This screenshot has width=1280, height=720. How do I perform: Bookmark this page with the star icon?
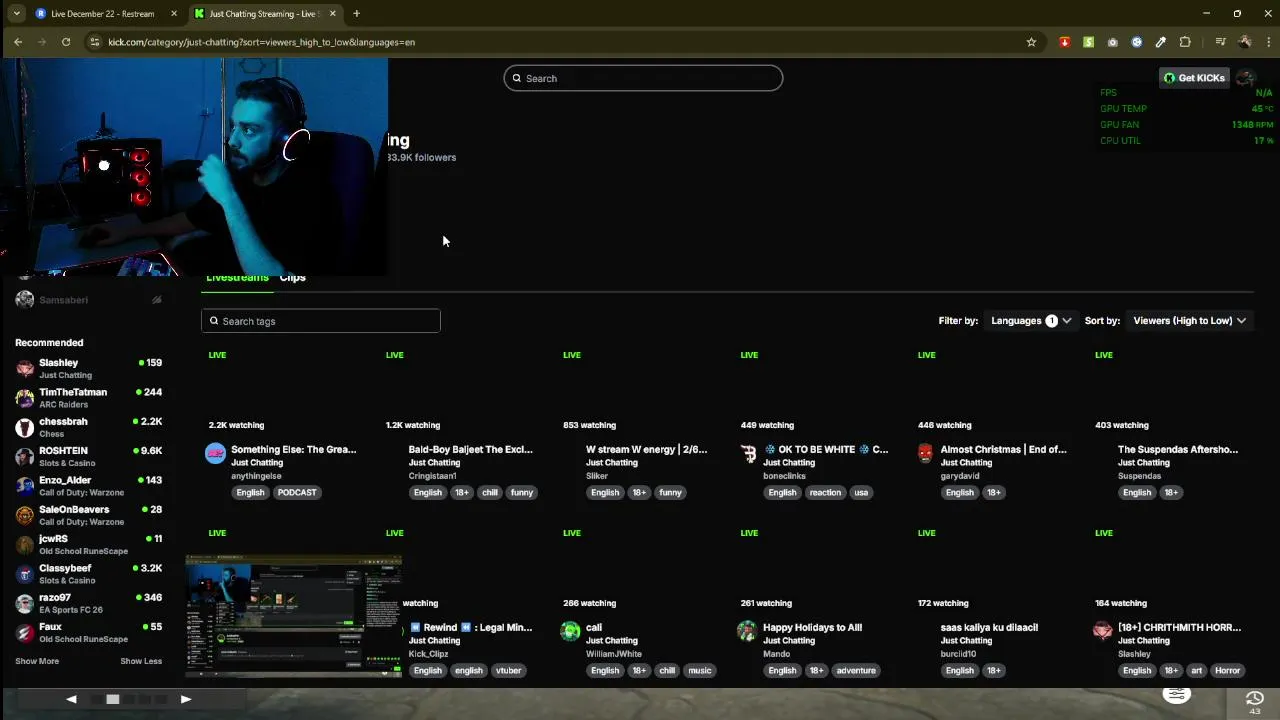tap(1031, 42)
